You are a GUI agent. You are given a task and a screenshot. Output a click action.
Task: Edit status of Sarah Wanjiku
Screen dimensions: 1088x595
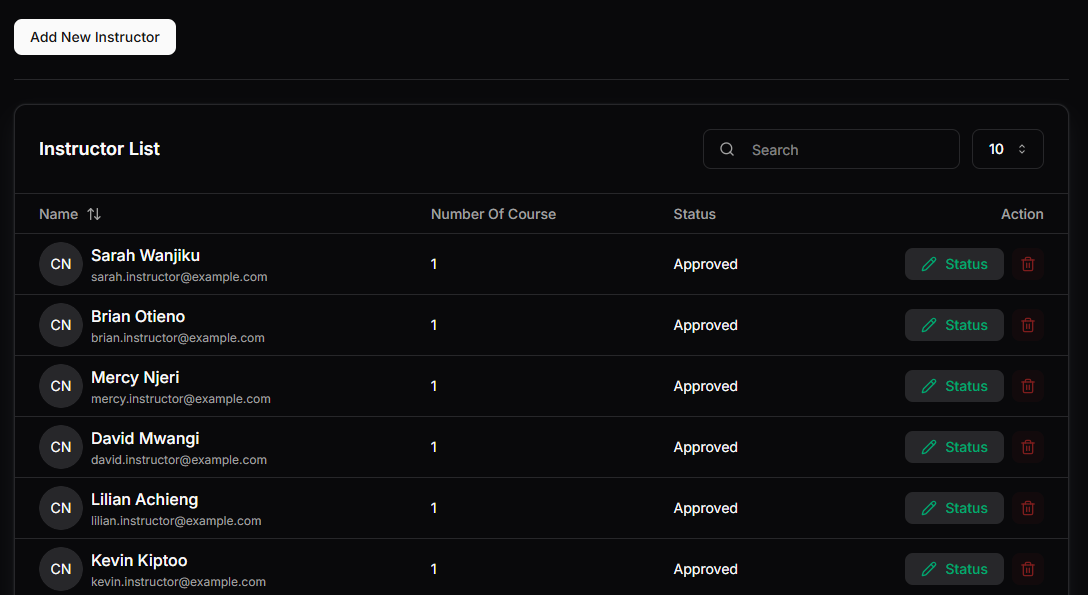click(954, 264)
